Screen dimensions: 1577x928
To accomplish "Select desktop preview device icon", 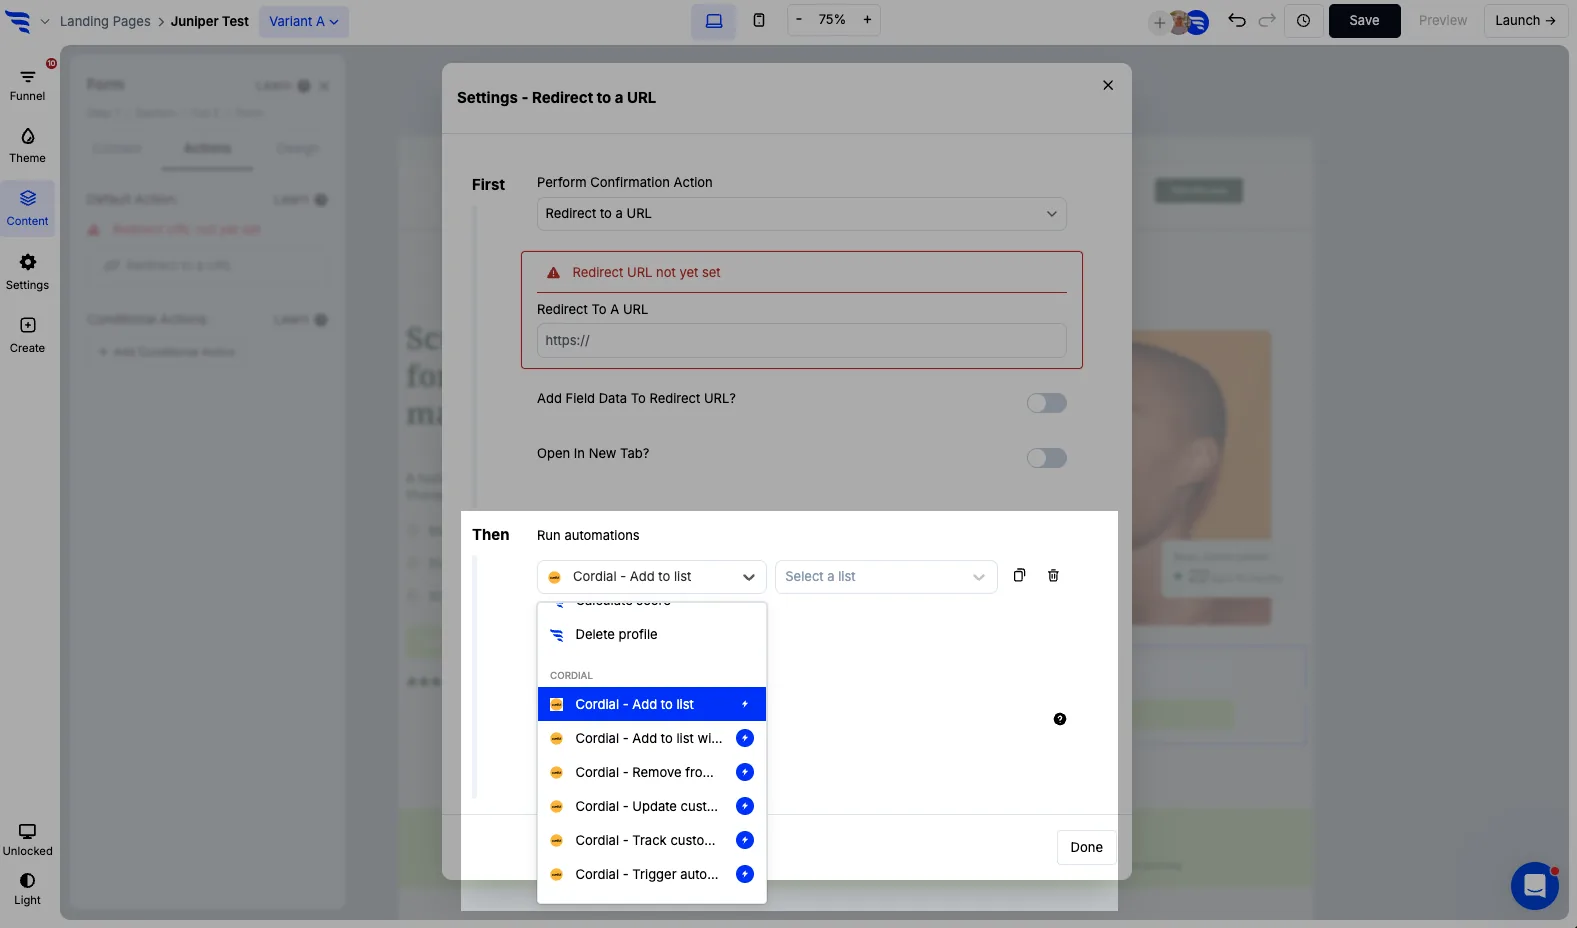I will point(714,20).
